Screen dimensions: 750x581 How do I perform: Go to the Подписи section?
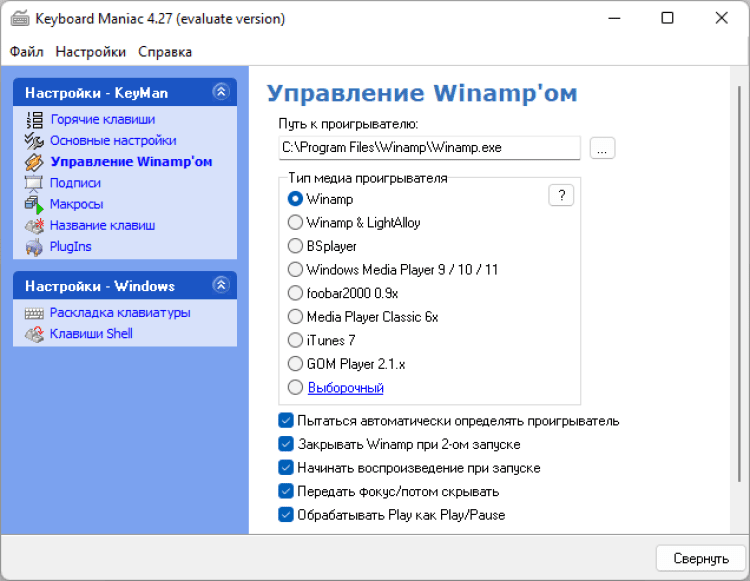click(x=75, y=183)
